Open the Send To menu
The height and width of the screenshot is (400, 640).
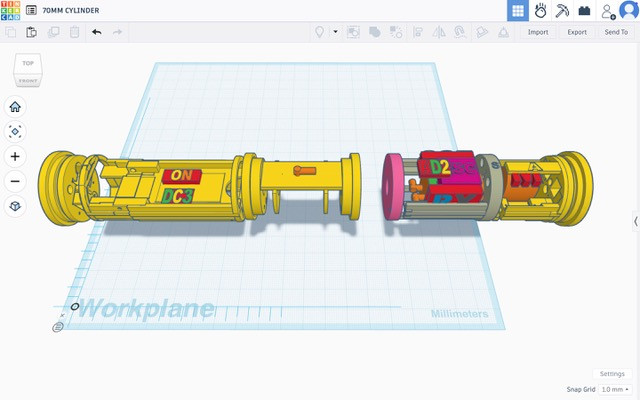(616, 32)
